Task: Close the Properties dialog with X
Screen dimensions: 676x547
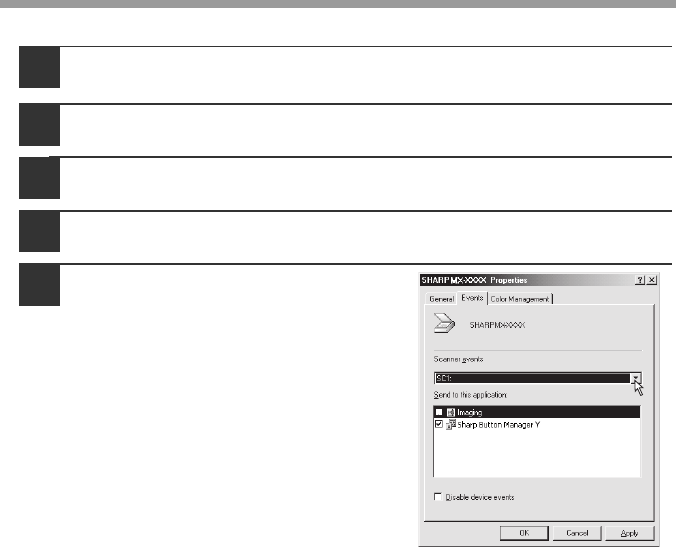Action: point(651,280)
